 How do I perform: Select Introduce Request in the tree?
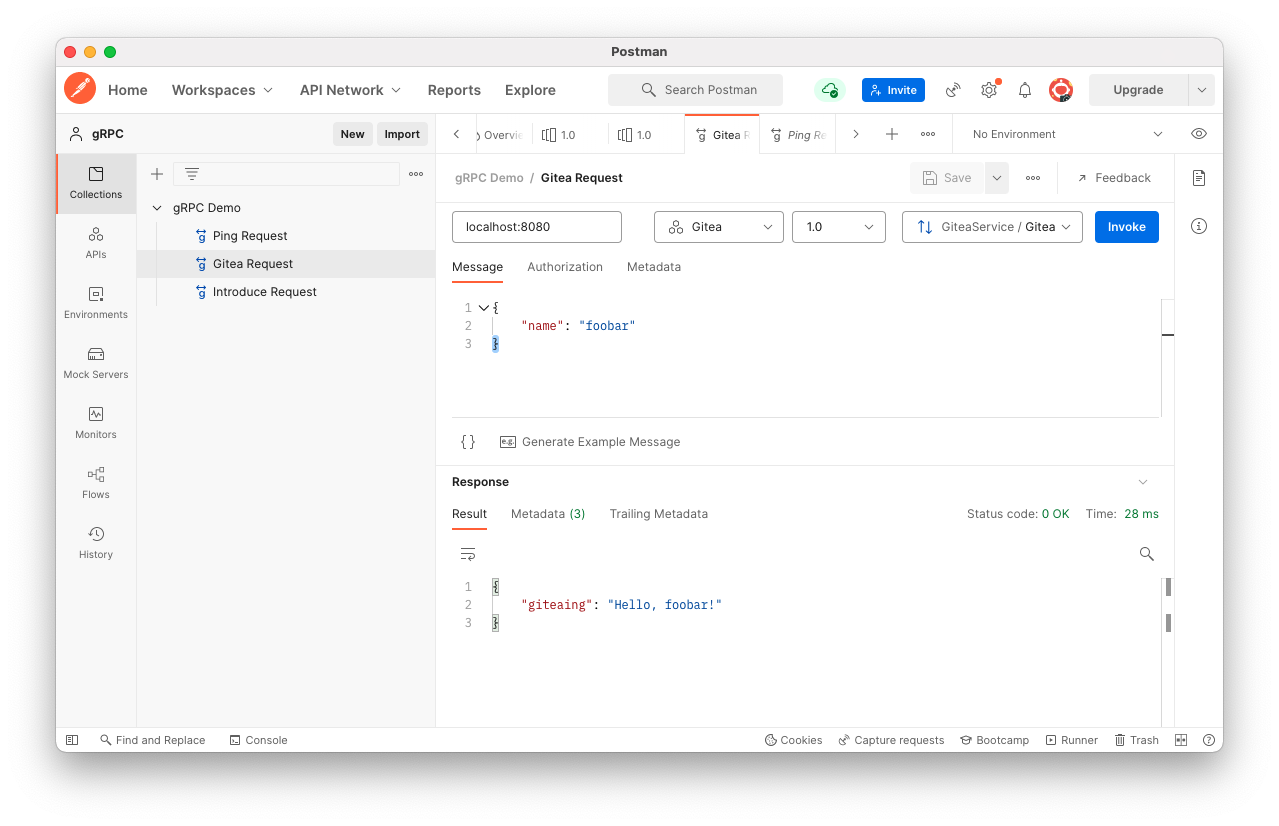click(265, 292)
